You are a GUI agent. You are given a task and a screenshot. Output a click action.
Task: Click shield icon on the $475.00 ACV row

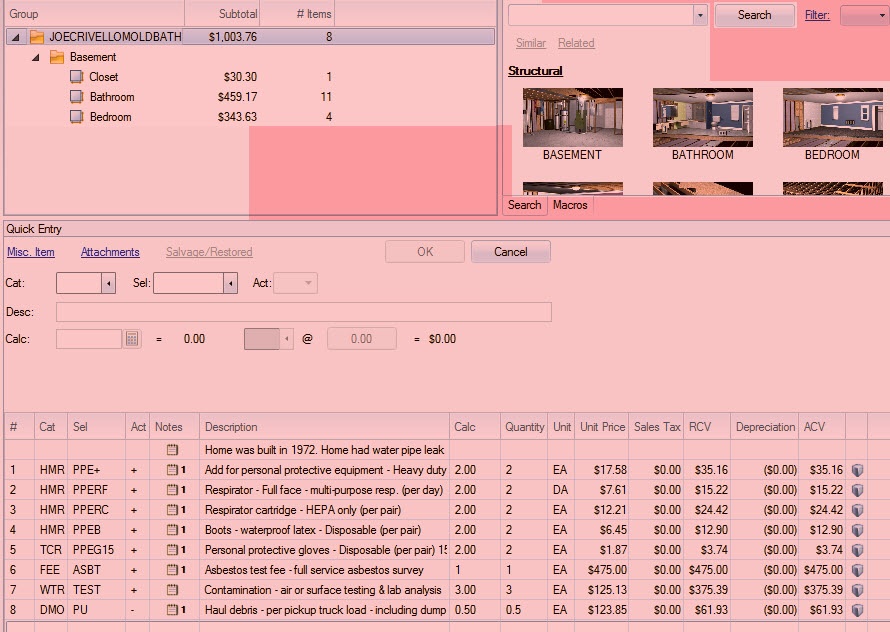pyautogui.click(x=858, y=570)
